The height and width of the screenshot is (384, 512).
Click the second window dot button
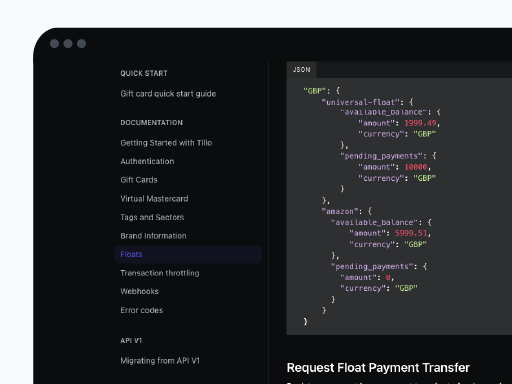click(68, 44)
